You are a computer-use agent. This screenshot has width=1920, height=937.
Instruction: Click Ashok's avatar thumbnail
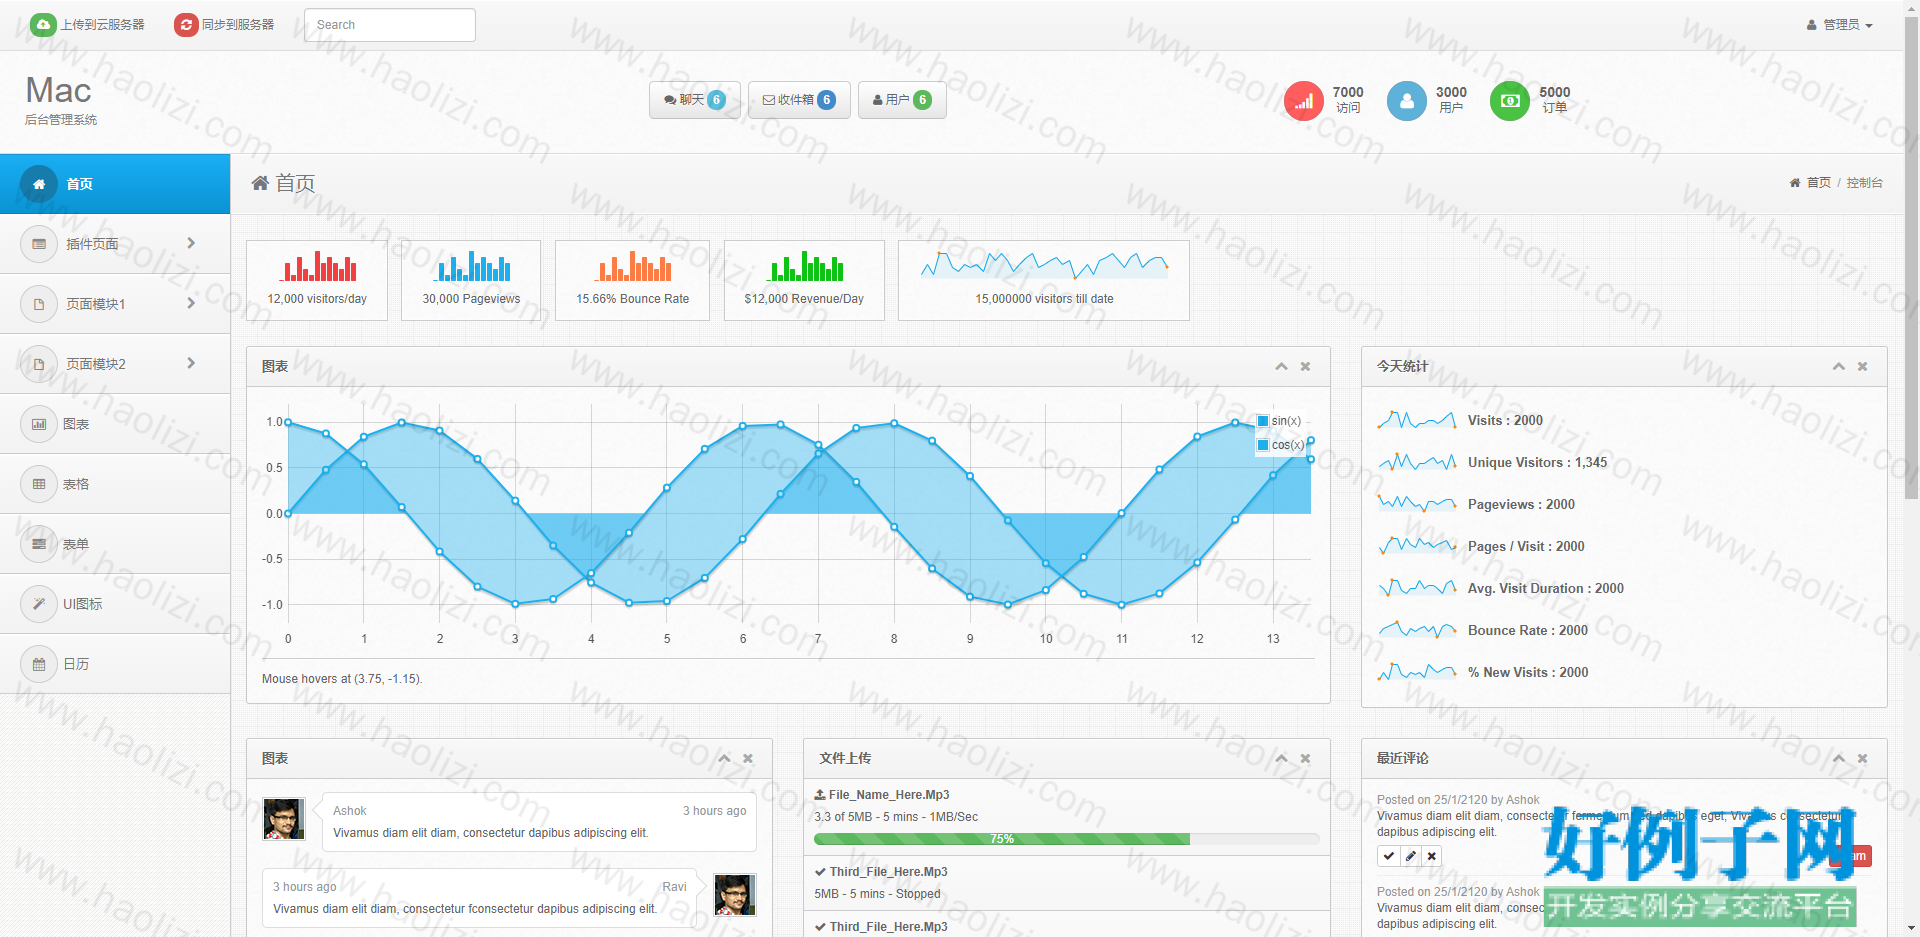pos(284,819)
